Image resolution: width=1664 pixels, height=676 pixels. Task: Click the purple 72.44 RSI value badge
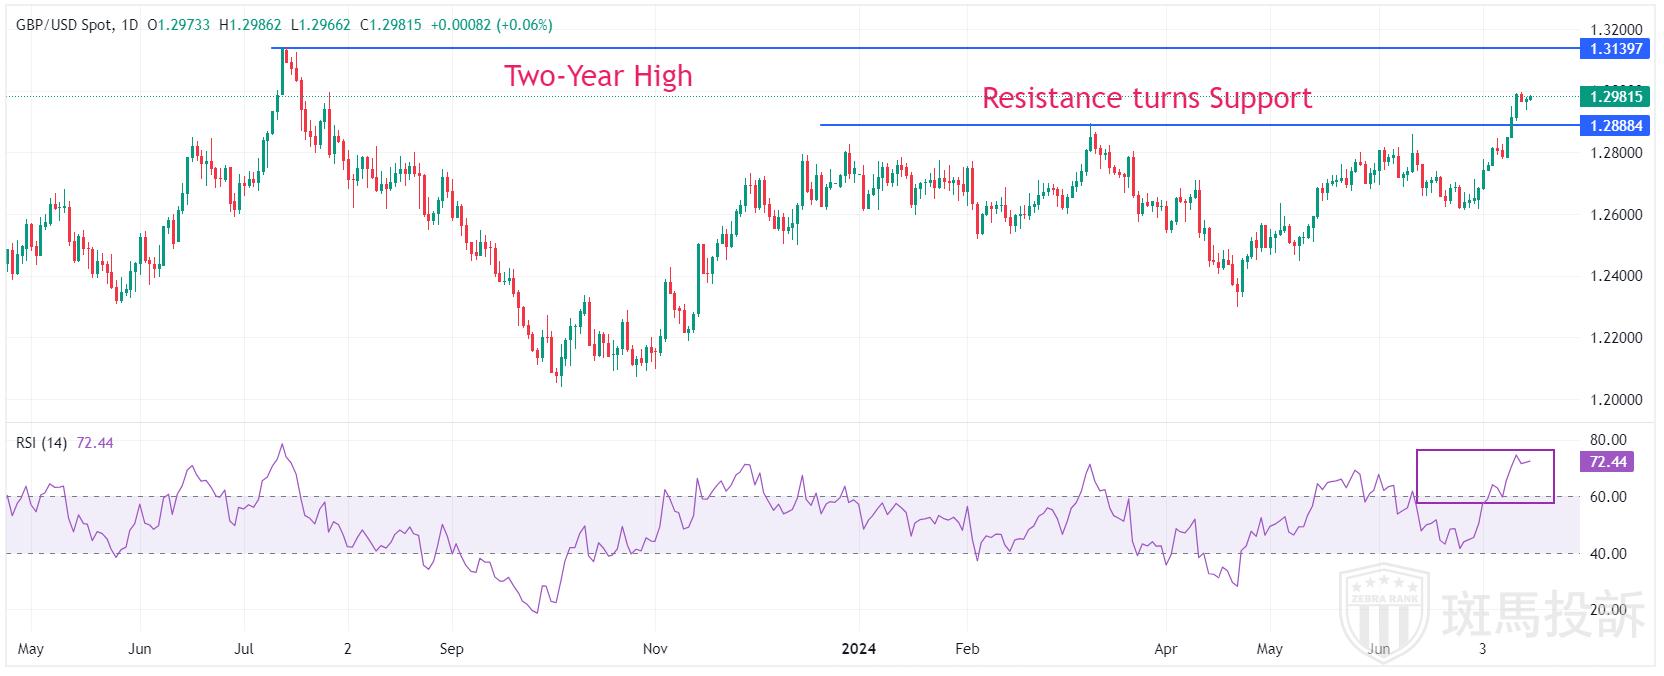click(1606, 462)
